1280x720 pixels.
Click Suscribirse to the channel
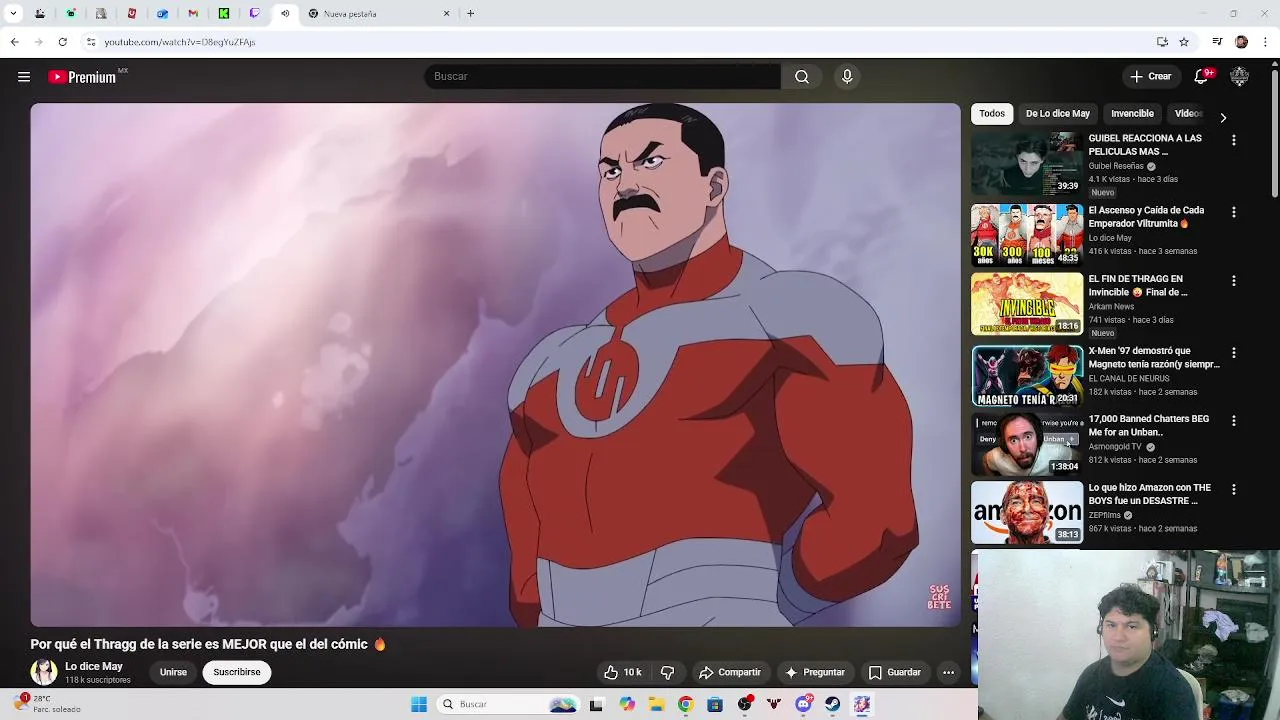[x=237, y=672]
